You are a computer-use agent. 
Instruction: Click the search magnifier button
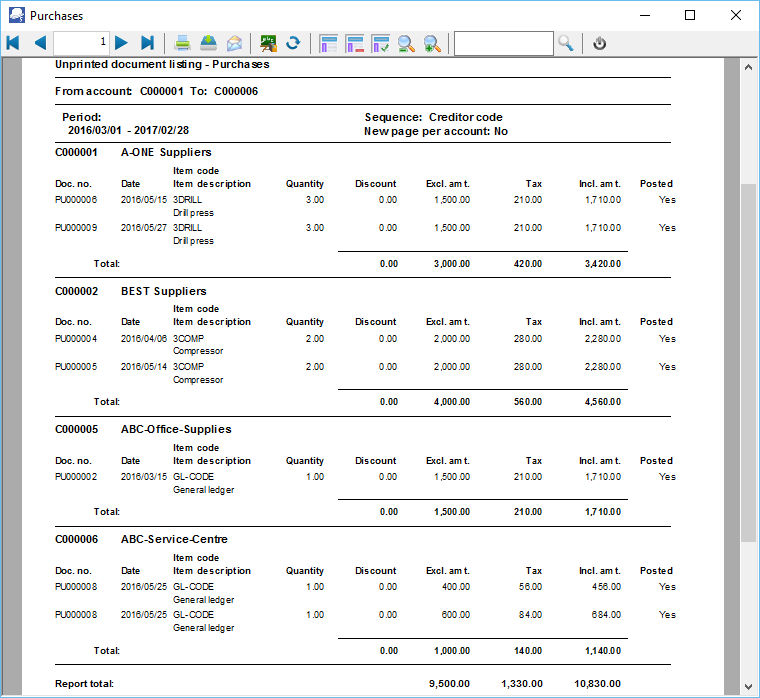pyautogui.click(x=566, y=43)
